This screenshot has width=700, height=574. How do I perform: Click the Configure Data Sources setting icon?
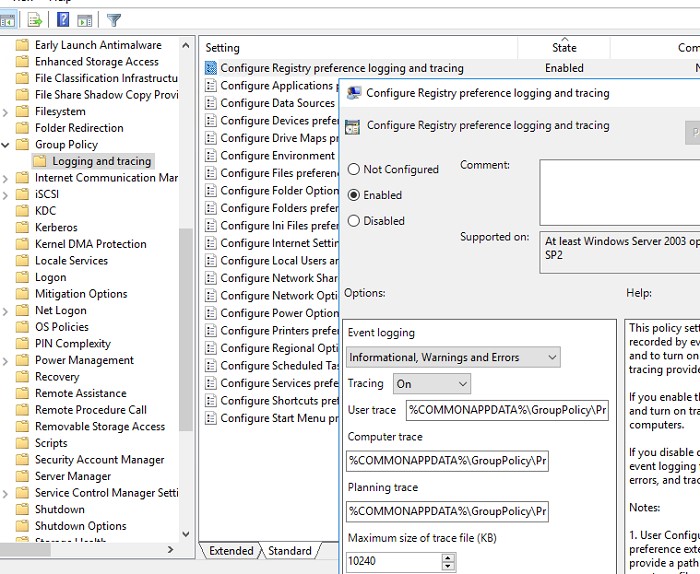coord(210,103)
